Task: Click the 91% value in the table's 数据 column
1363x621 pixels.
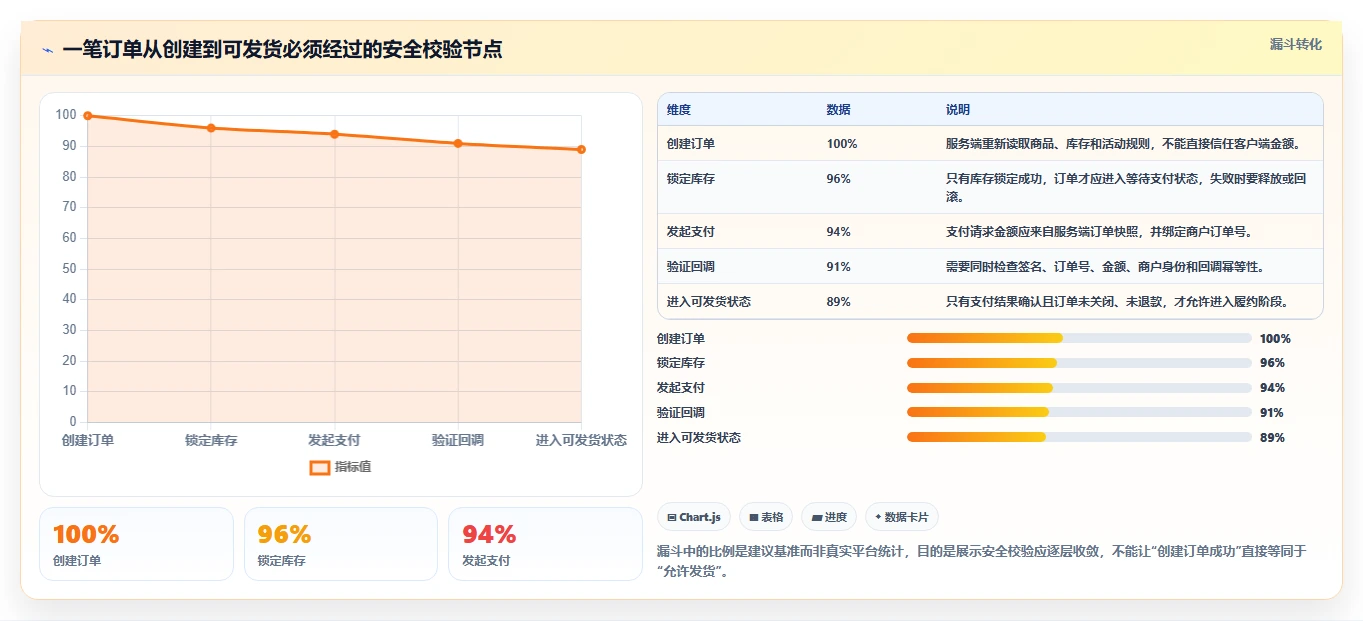Action: click(839, 267)
